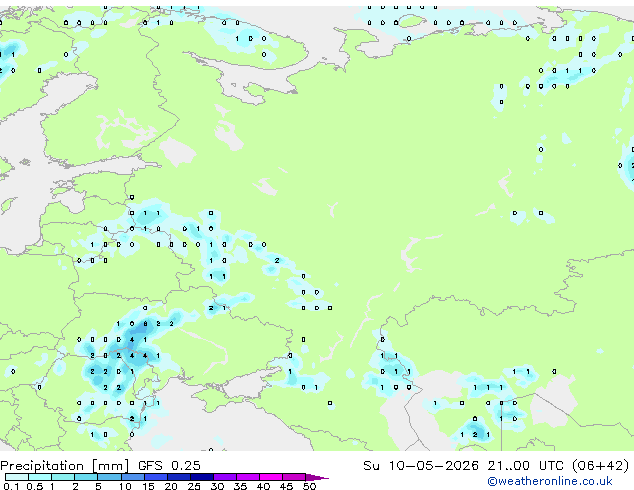
Task: Click the 2–5 mm legend swatch
Action: [x=86, y=477]
